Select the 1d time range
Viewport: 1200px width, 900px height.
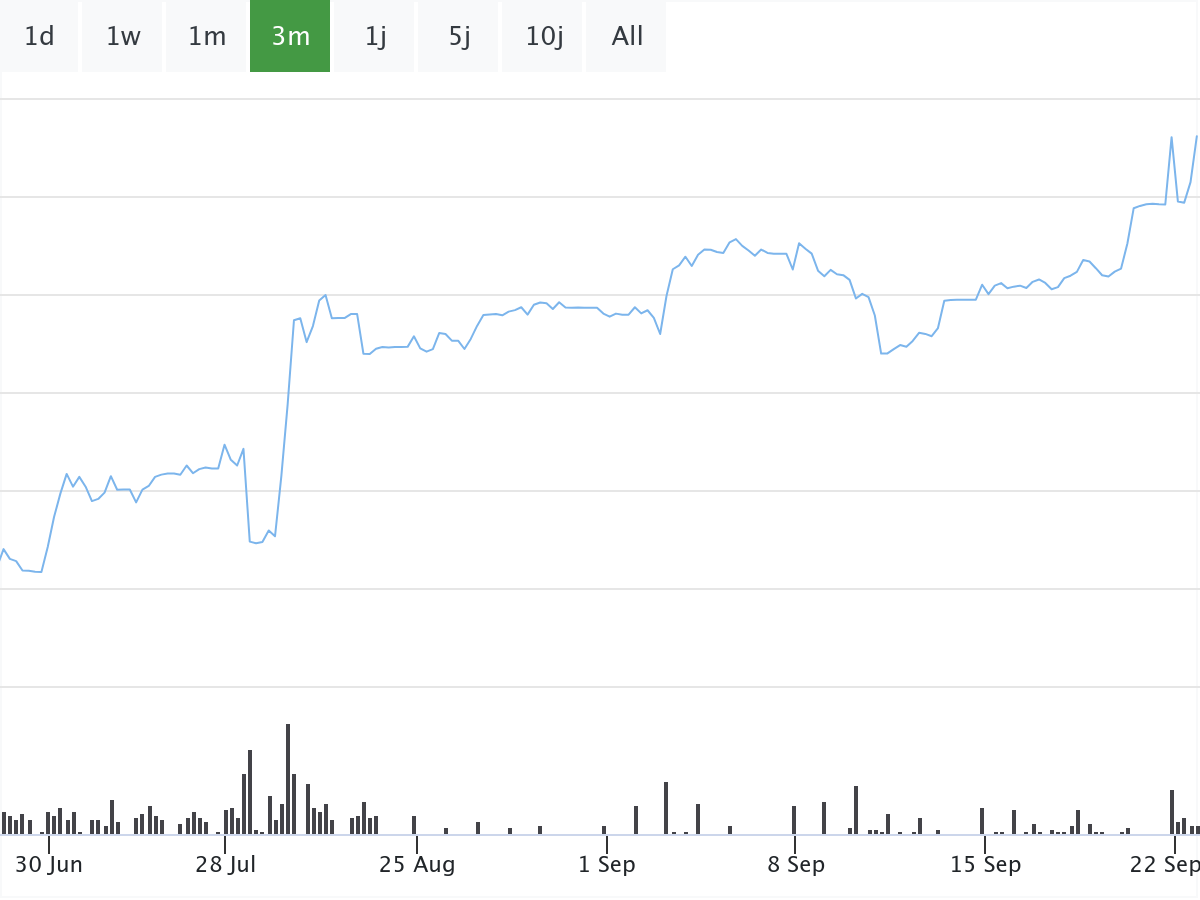point(39,37)
